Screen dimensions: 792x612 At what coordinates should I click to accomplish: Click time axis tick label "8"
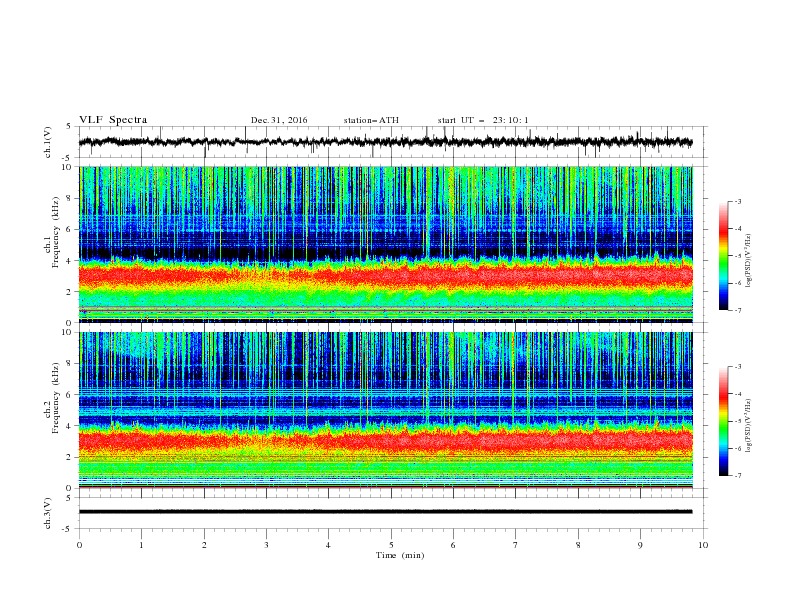tap(578, 545)
